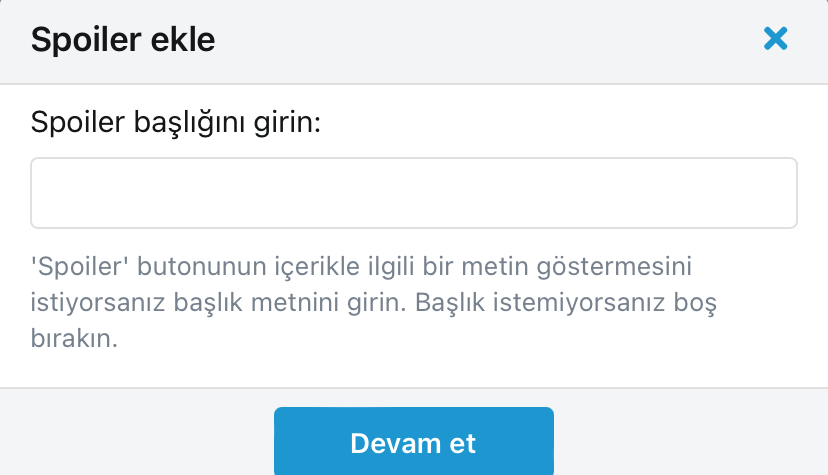The width and height of the screenshot is (828, 475).
Task: Submit the dialog with the Devam et button
Action: click(413, 442)
